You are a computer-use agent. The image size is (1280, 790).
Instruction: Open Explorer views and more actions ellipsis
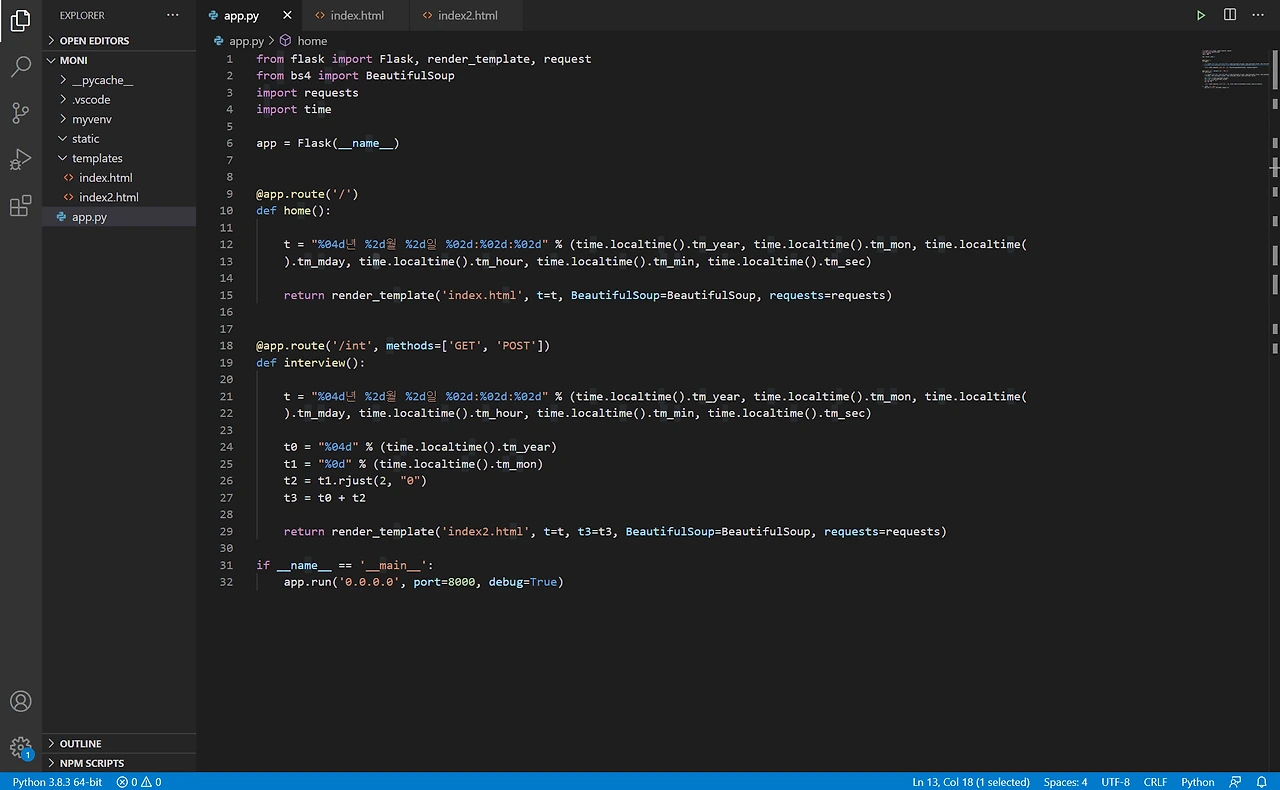[173, 15]
